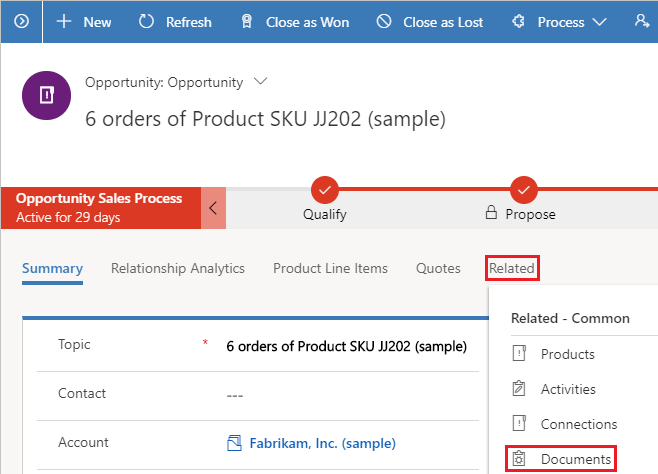Refresh the opportunity record

coord(175,21)
